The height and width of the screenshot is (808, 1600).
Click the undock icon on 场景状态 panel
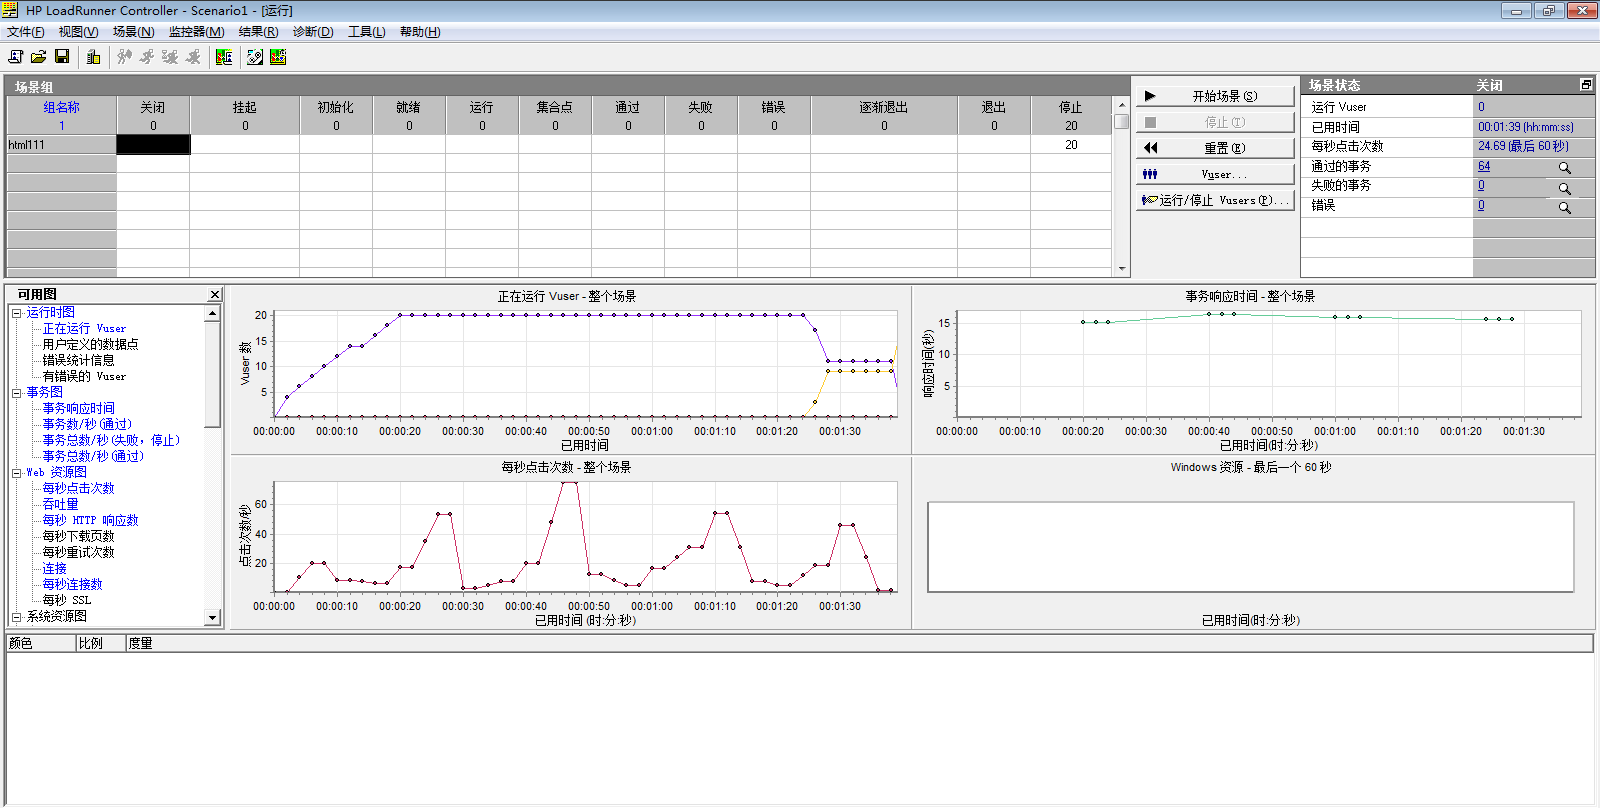(x=1585, y=85)
